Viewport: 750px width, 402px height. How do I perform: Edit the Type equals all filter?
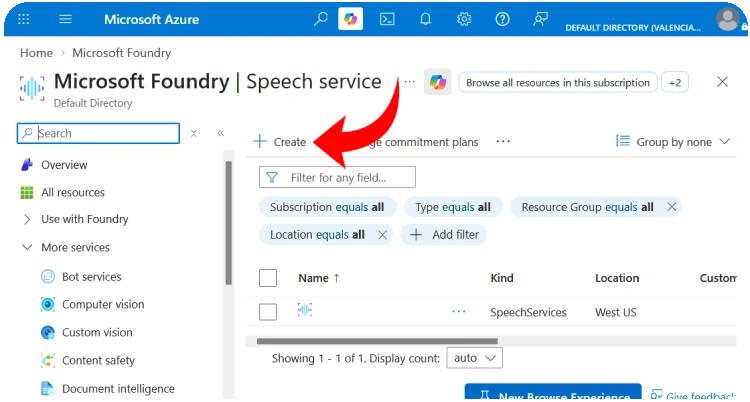point(453,207)
